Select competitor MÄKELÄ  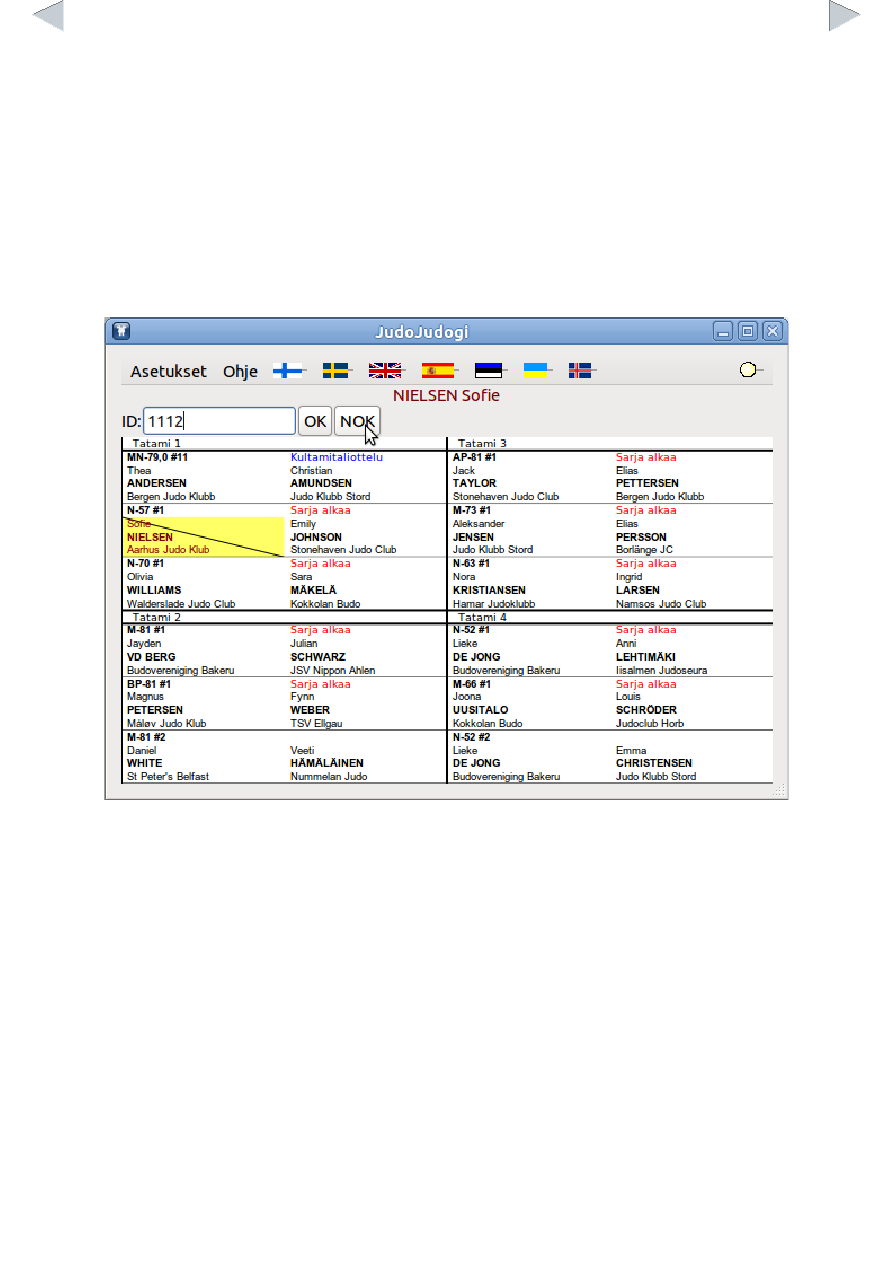(x=313, y=590)
